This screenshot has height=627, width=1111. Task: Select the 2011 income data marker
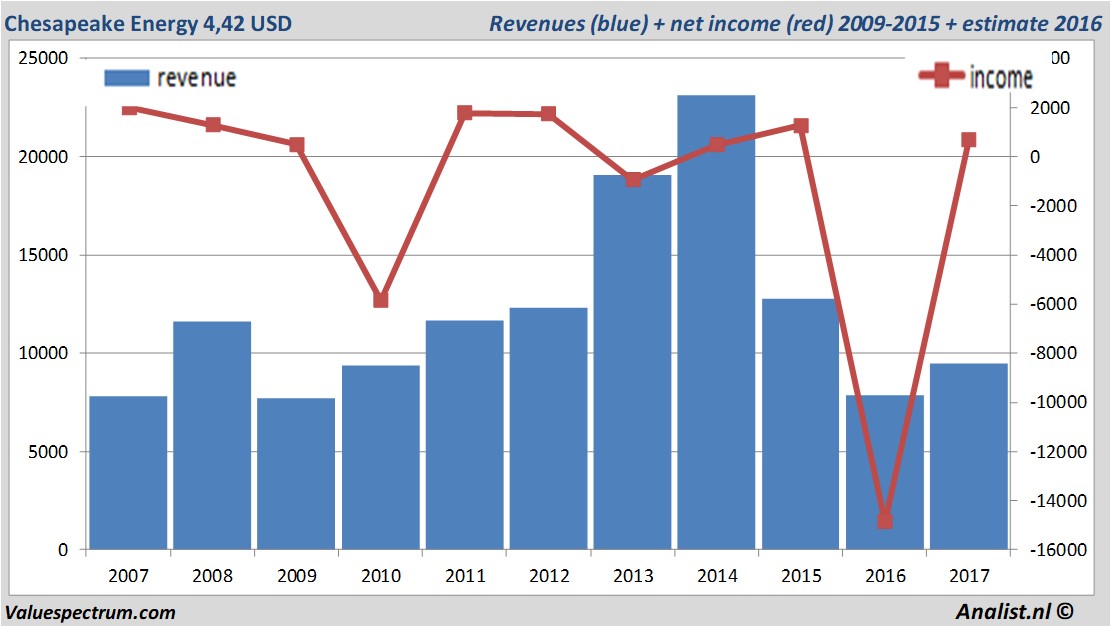point(465,113)
